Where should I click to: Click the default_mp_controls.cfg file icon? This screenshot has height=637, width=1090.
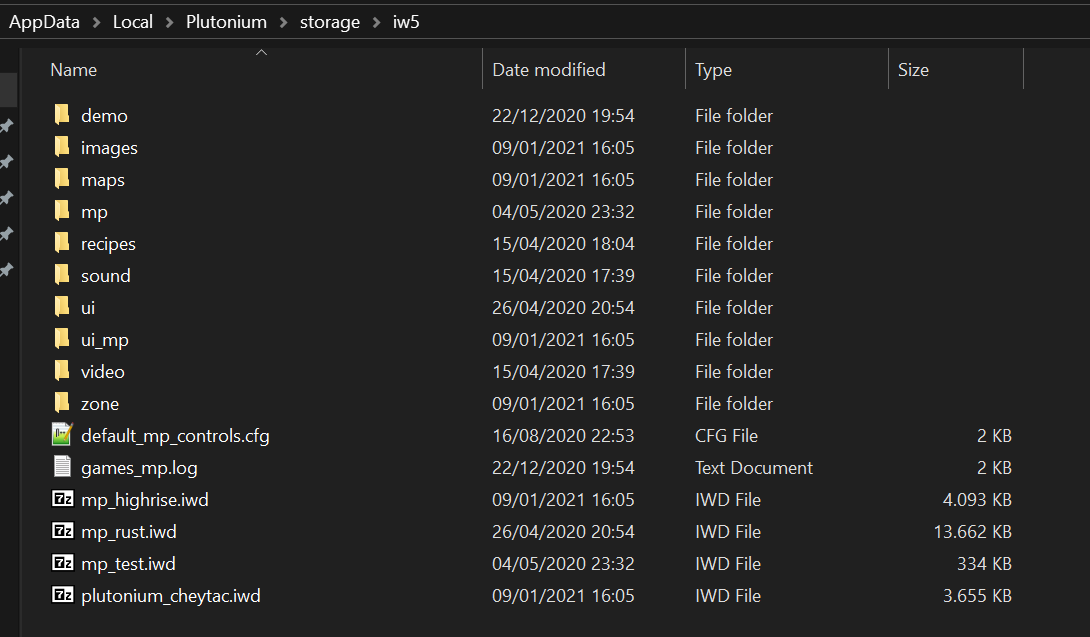coord(63,435)
